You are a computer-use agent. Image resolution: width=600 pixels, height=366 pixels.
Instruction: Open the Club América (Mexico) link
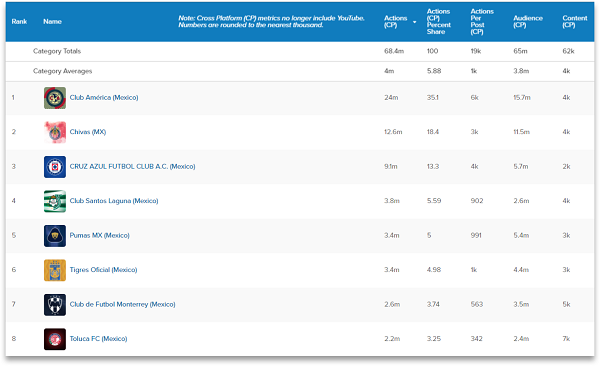coord(104,98)
